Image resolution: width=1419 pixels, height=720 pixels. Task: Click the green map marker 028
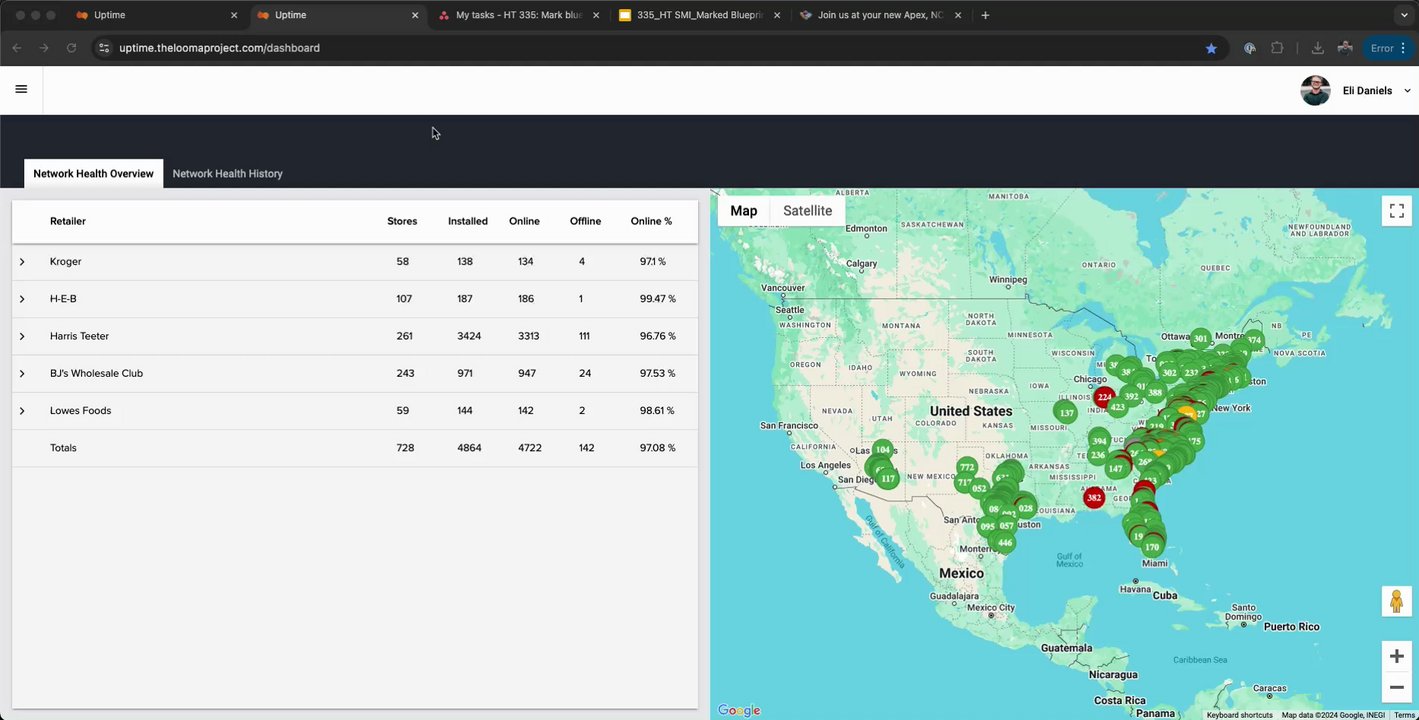pyautogui.click(x=1025, y=508)
